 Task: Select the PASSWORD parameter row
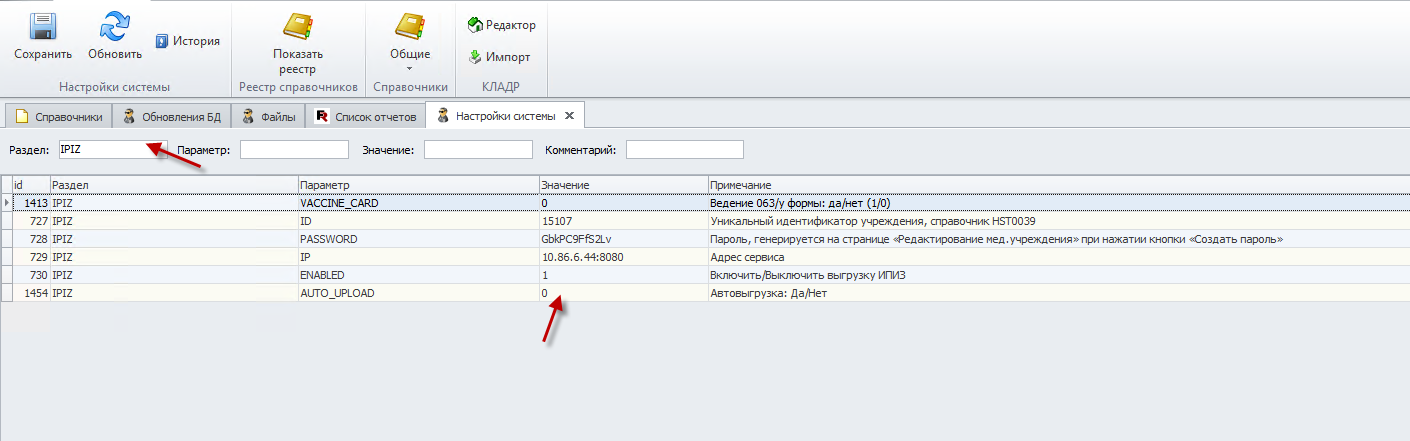417,240
